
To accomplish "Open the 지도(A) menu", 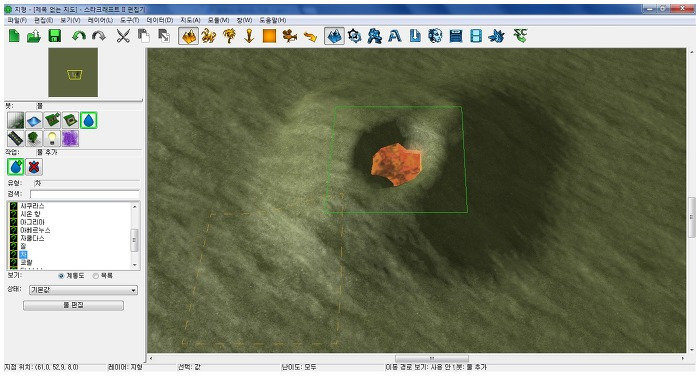I will pos(191,20).
